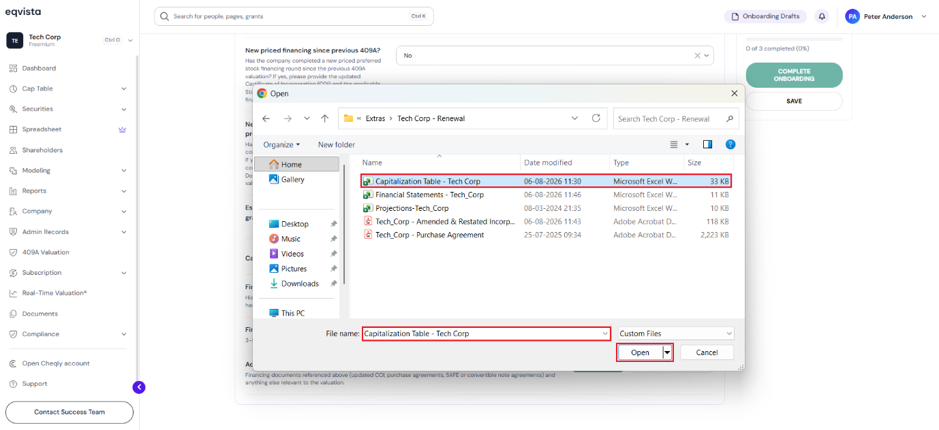Click the Complete Onboarding button
The height and width of the screenshot is (430, 939).
pos(793,75)
